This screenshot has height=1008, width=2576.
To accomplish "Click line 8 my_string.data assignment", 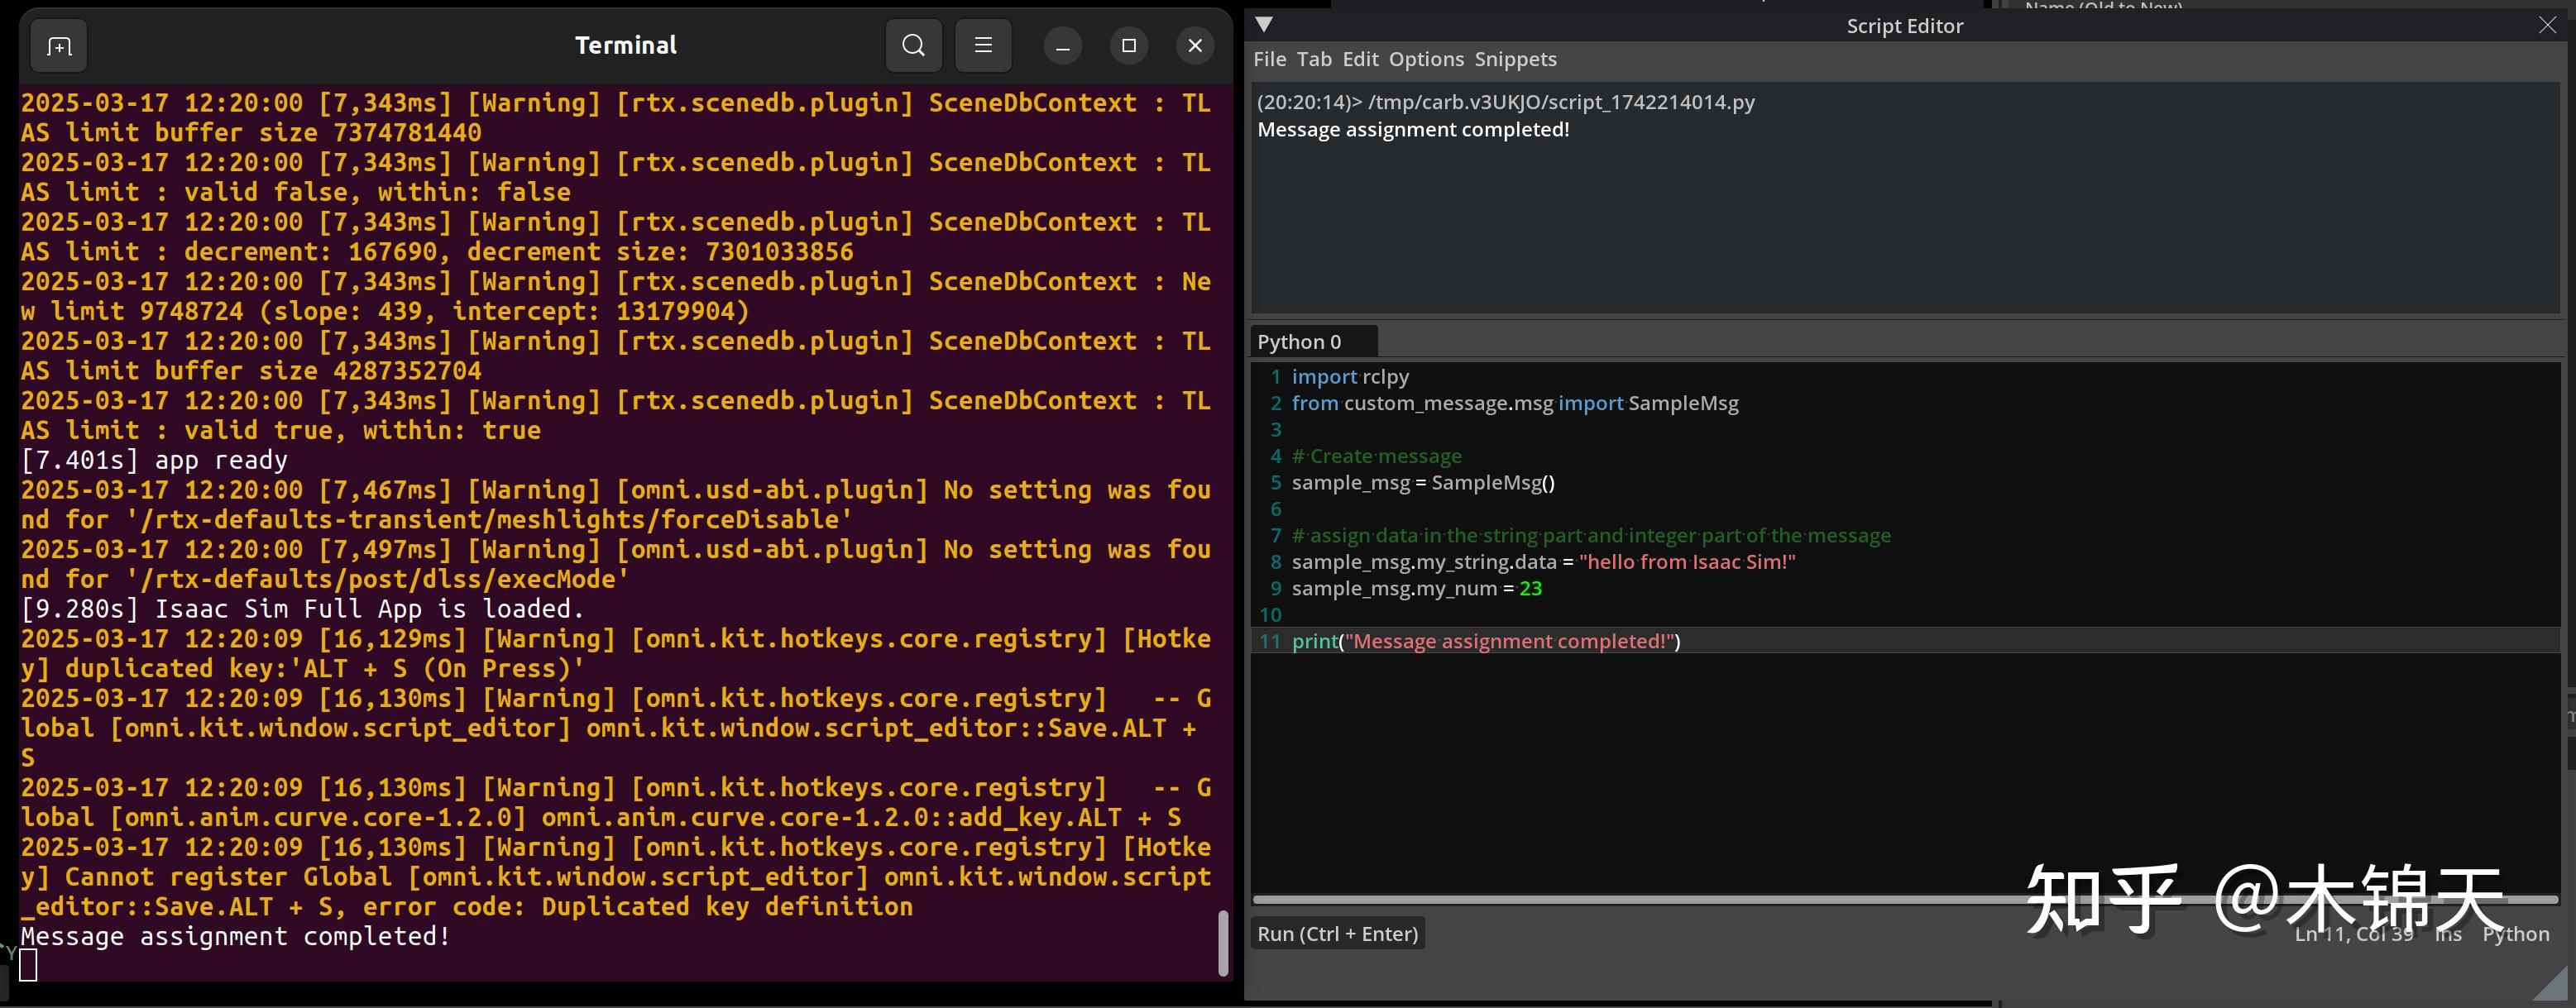I will pos(1542,562).
